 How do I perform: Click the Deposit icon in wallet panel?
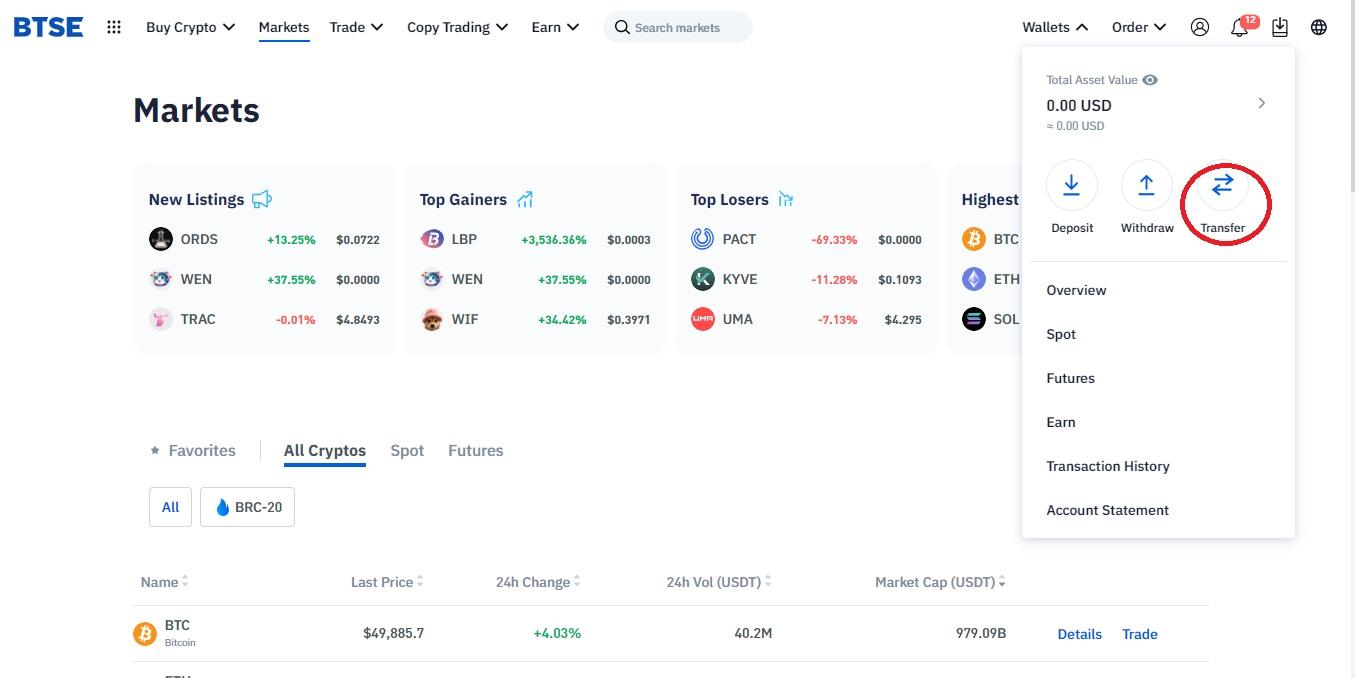tap(1071, 185)
